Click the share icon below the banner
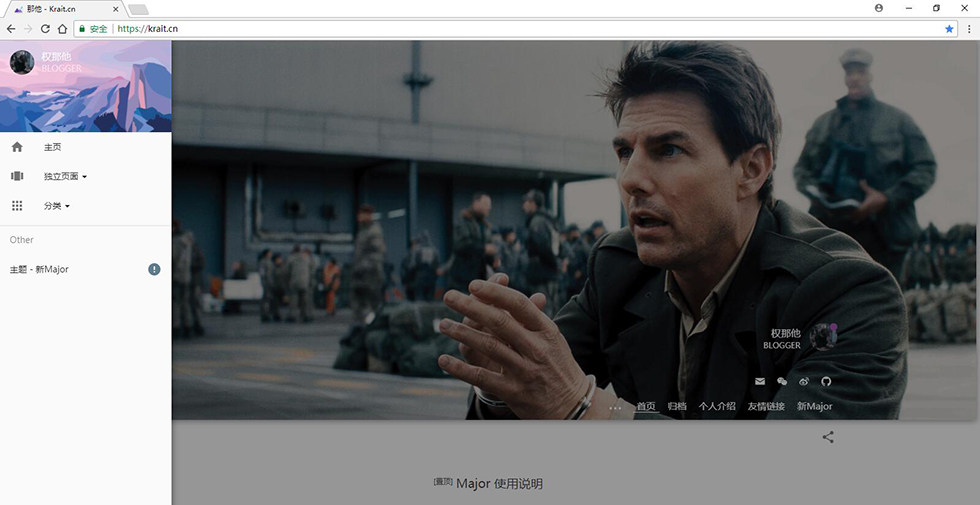 point(828,437)
